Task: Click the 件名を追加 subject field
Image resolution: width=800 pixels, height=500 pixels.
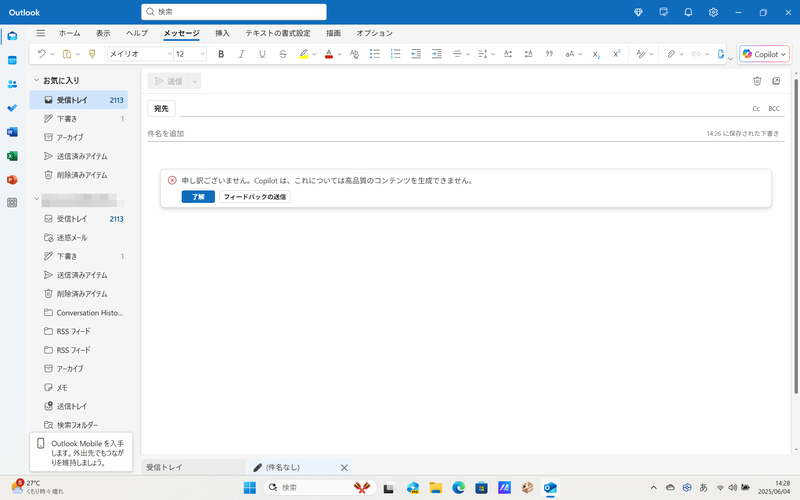Action: tap(423, 134)
